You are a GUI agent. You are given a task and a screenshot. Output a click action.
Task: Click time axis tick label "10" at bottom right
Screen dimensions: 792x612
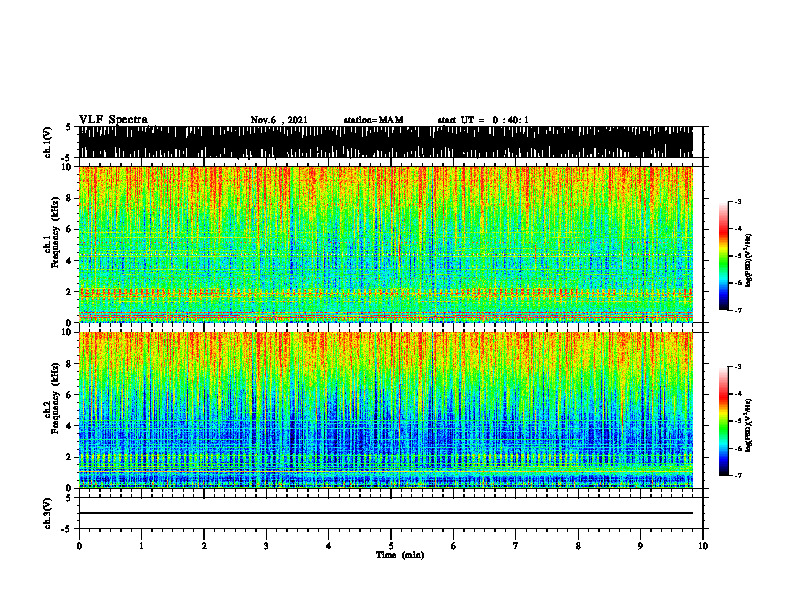point(703,546)
